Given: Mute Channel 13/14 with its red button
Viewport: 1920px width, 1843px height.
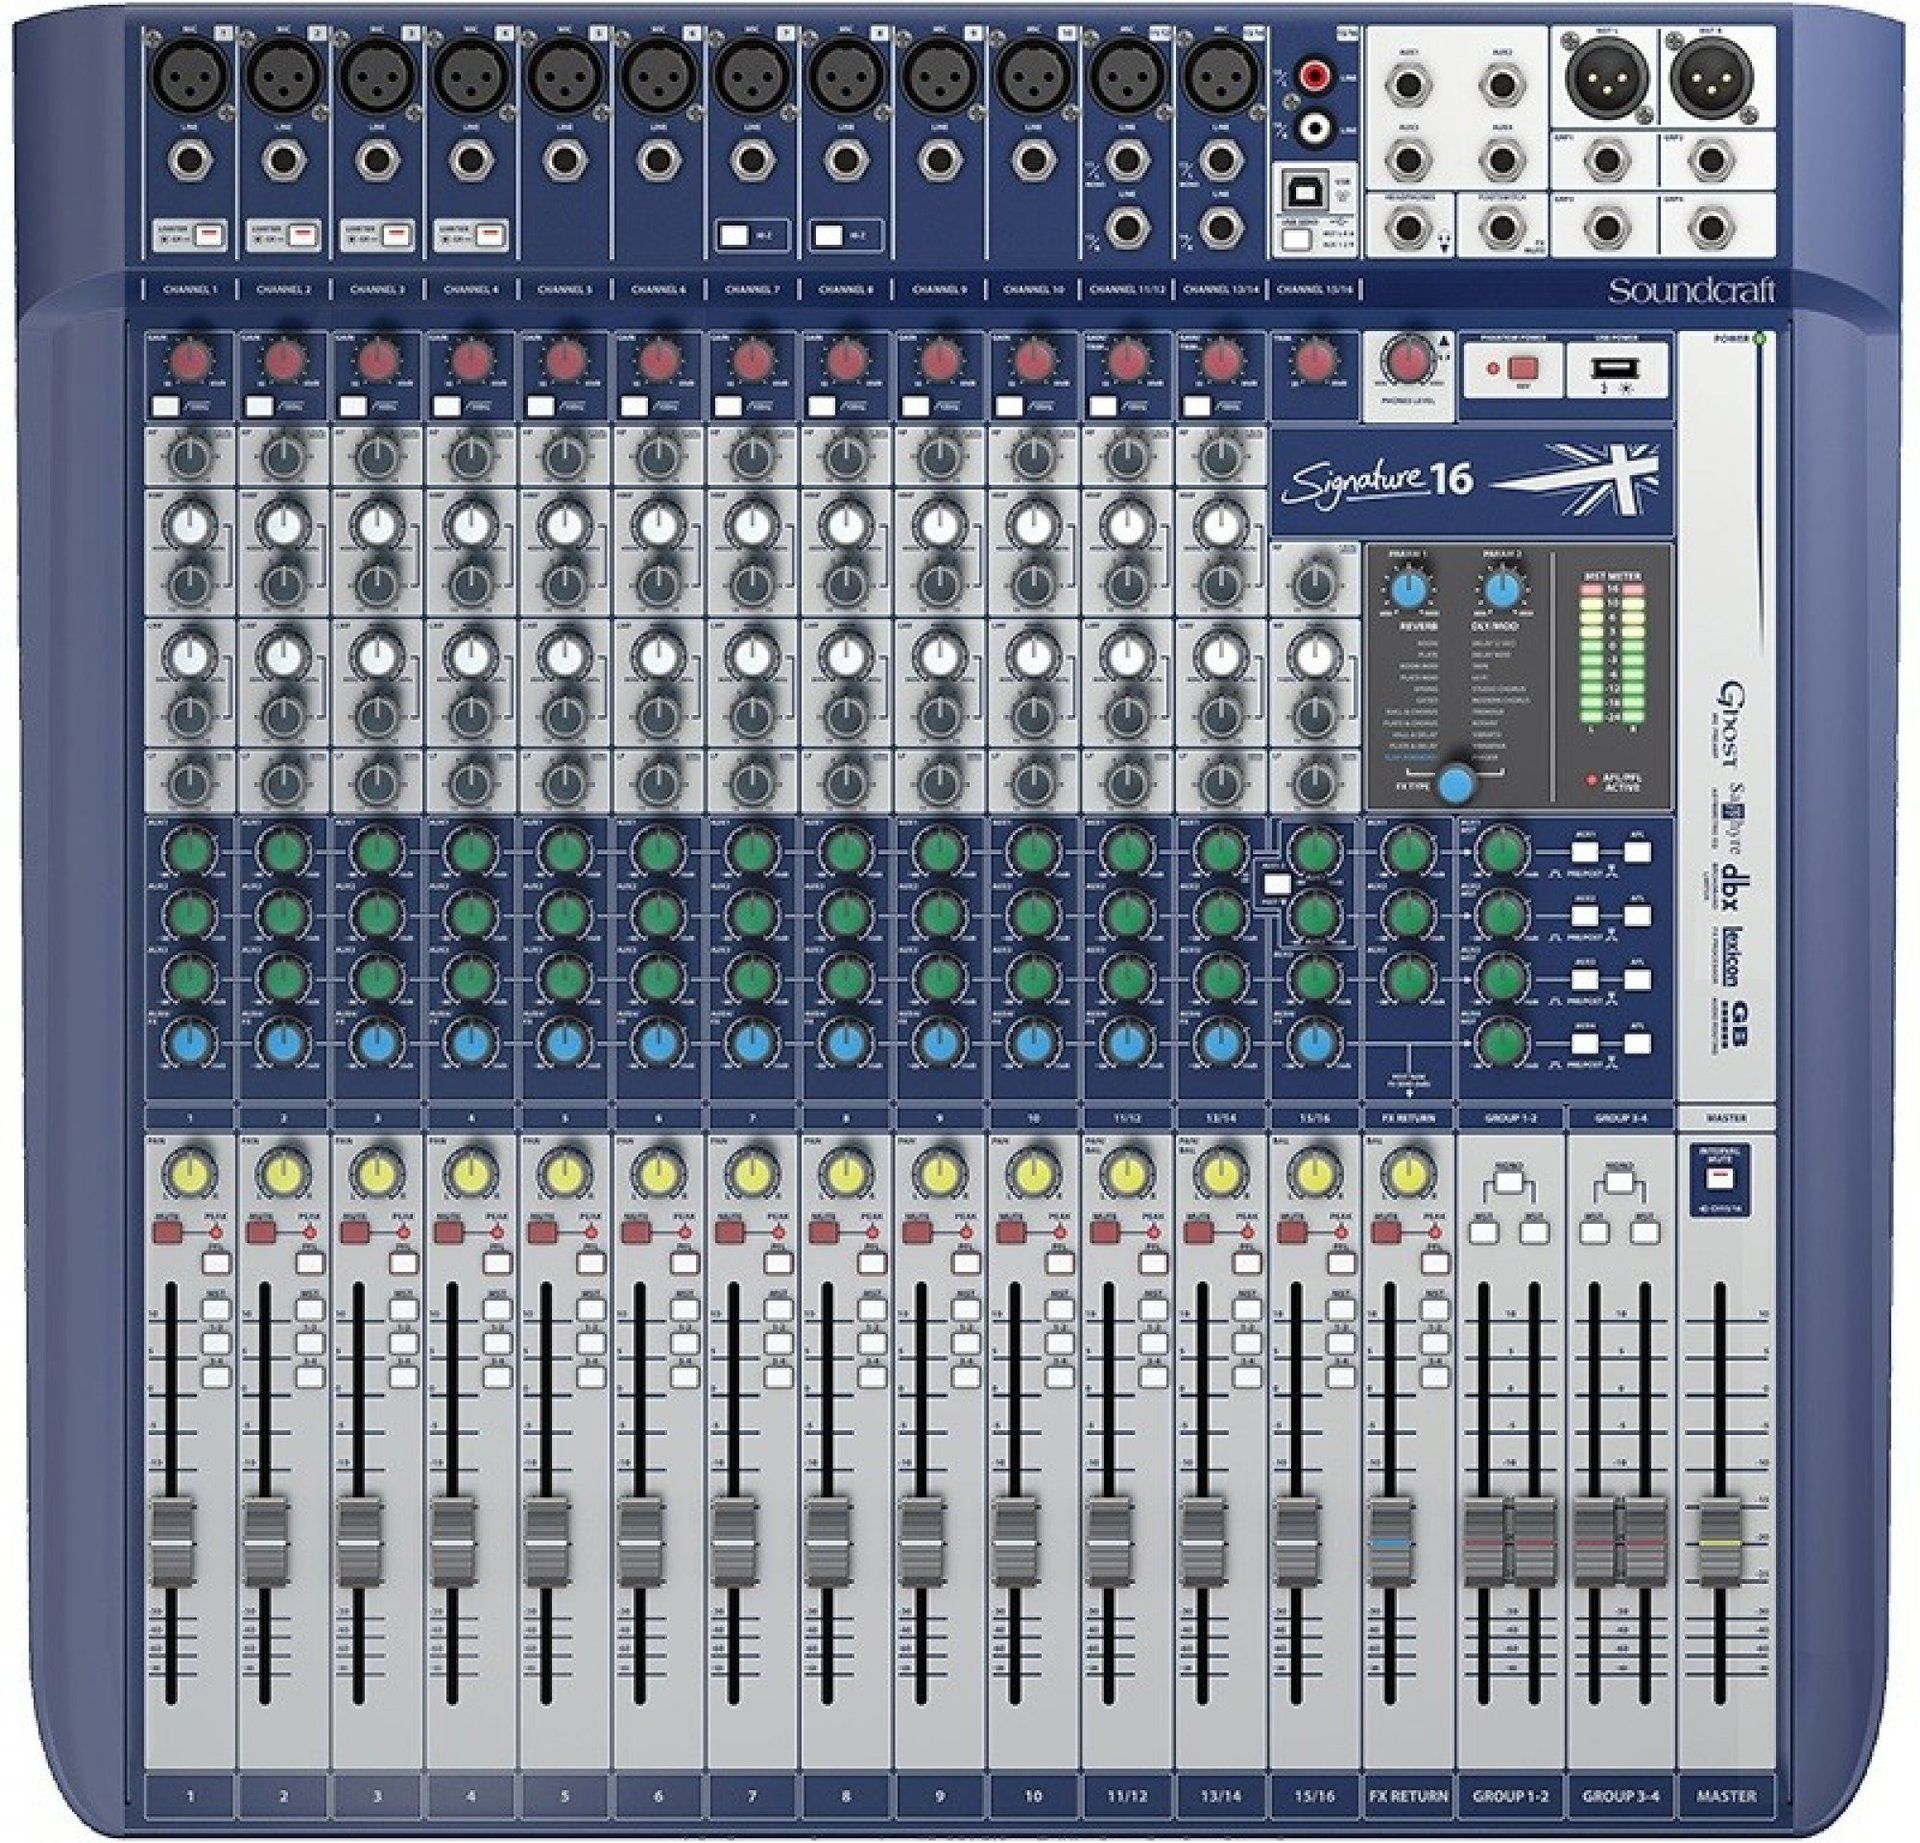Looking at the screenshot, I should 1197,1233.
